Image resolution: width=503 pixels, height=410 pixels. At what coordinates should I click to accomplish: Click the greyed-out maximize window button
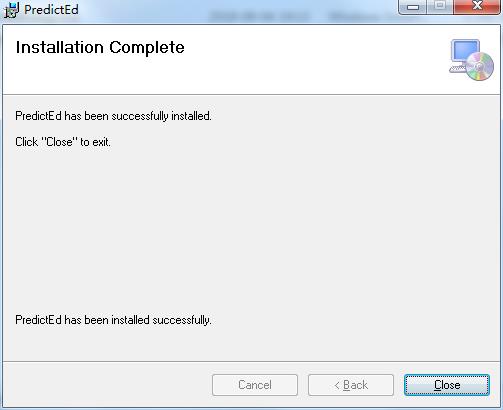[440, 7]
